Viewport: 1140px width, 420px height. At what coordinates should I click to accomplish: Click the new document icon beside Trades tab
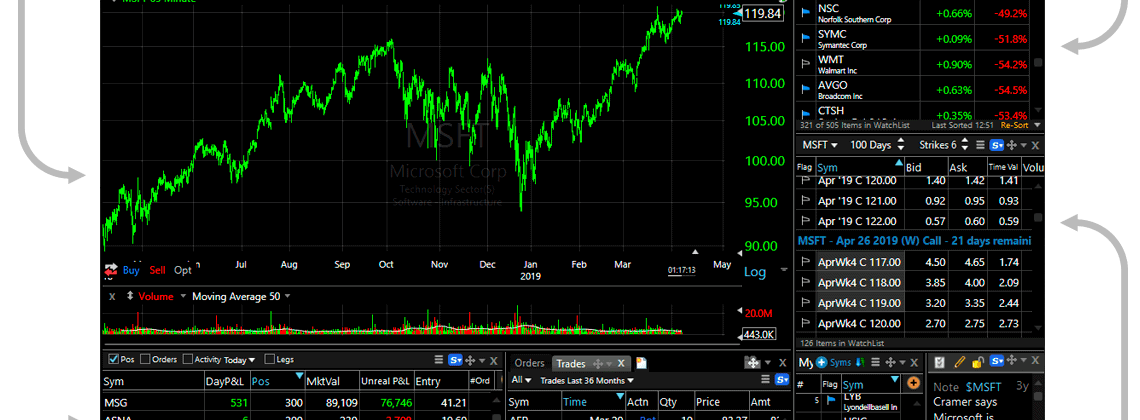[x=641, y=363]
